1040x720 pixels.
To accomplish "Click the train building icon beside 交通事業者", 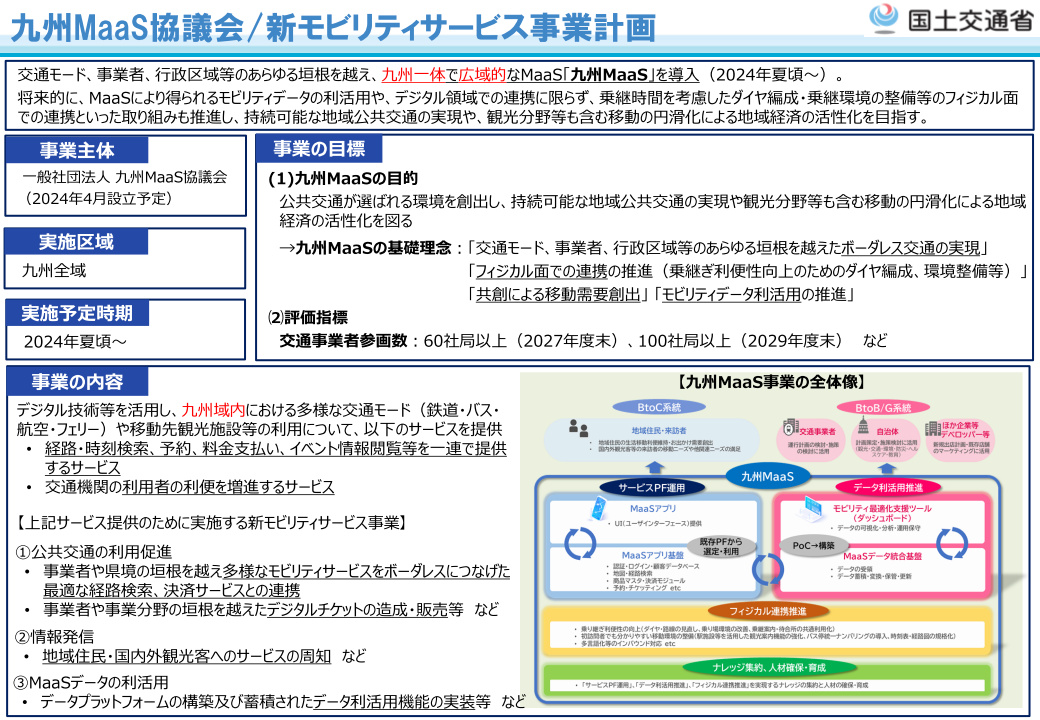I will coord(790,427).
